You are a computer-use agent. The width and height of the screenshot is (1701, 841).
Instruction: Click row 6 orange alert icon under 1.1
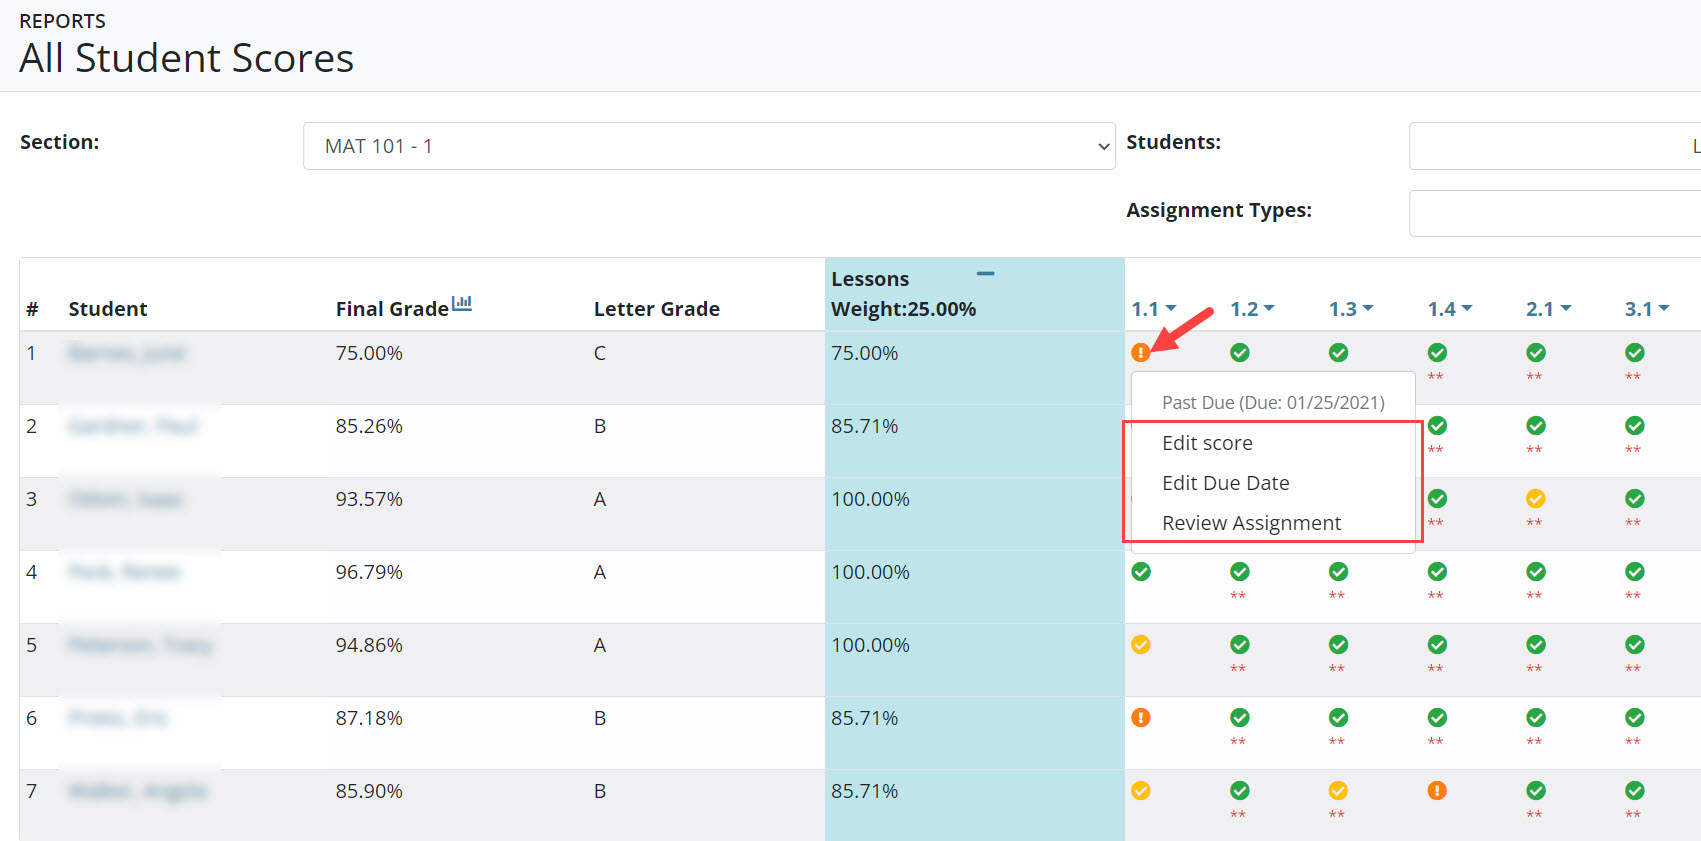tap(1141, 717)
